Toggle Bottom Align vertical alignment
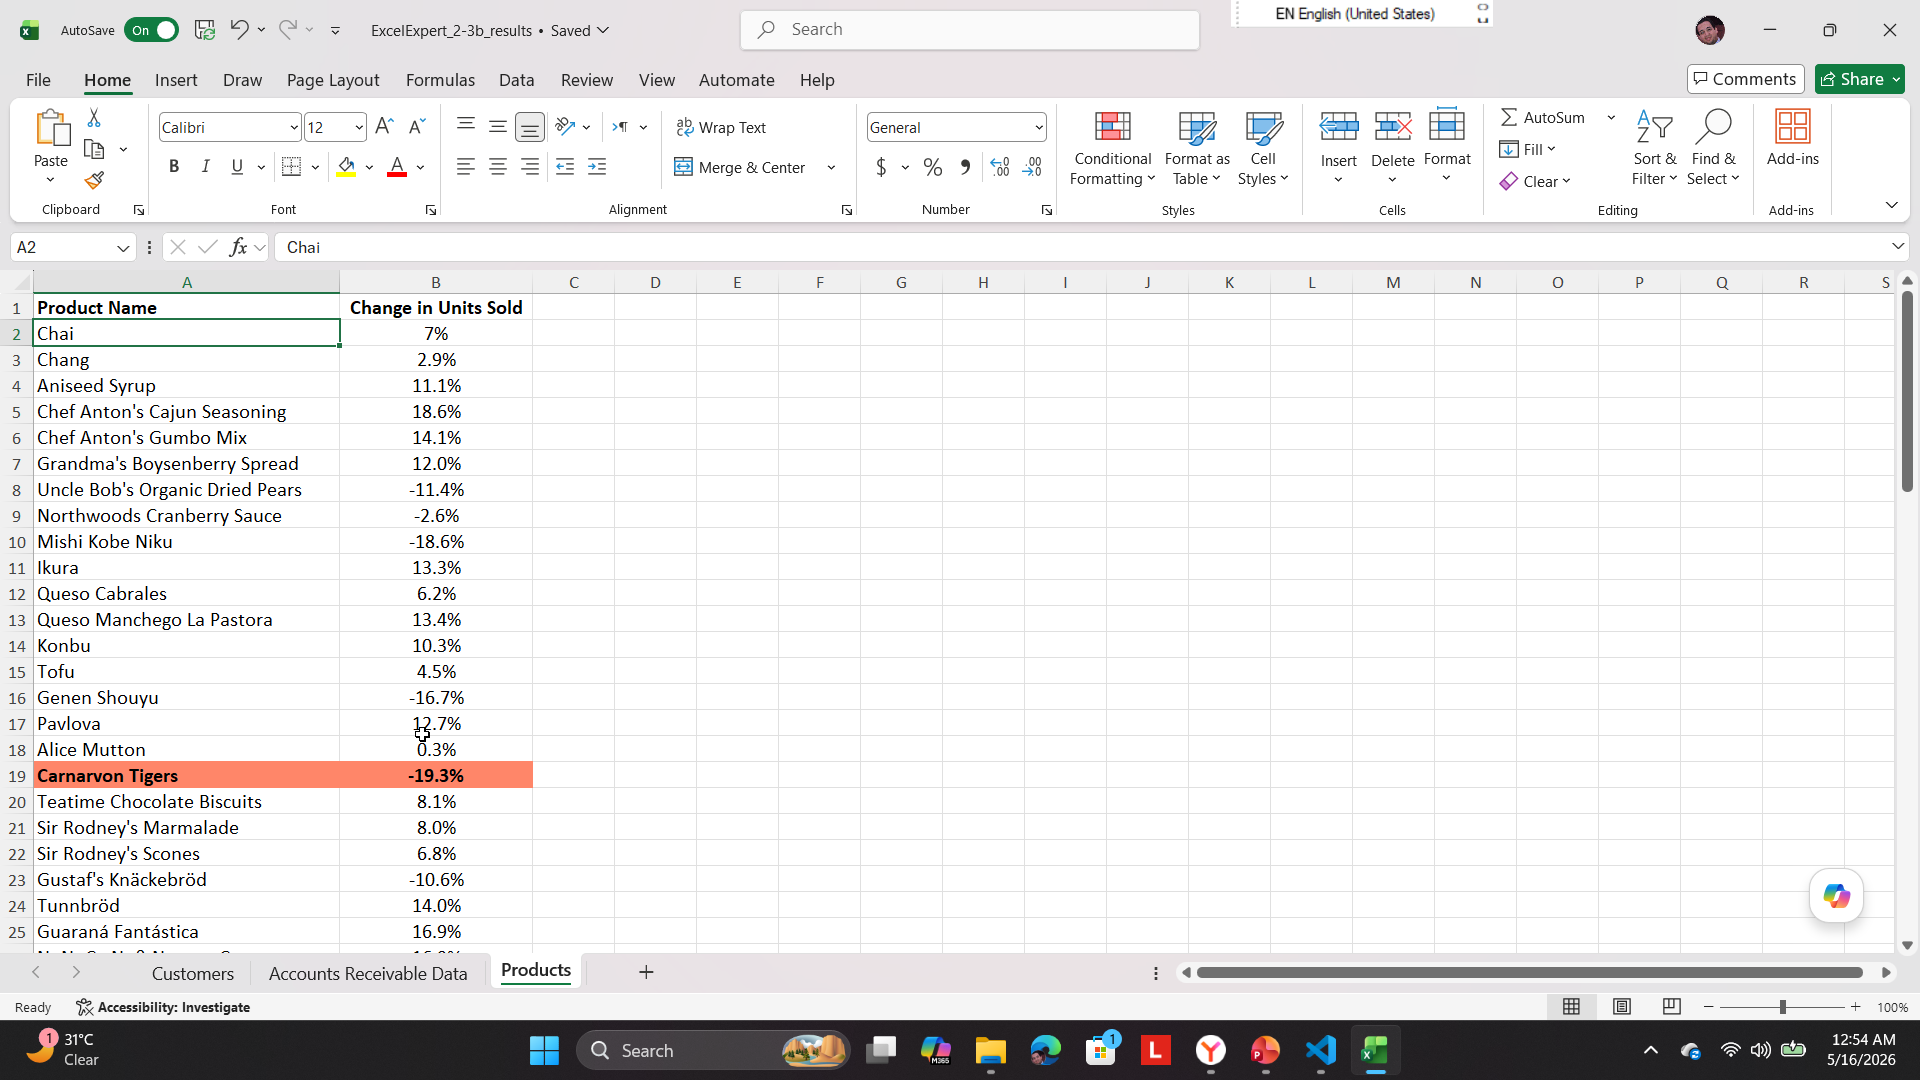The width and height of the screenshot is (1920, 1080). coord(530,127)
